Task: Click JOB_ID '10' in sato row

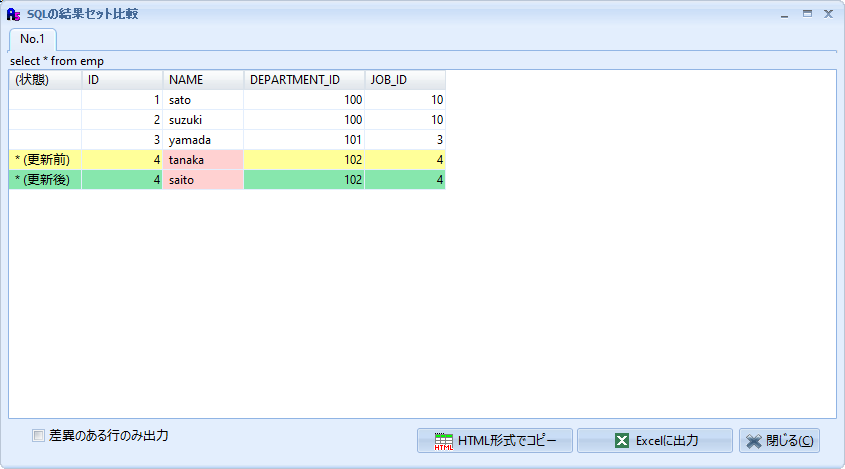Action: tap(405, 100)
